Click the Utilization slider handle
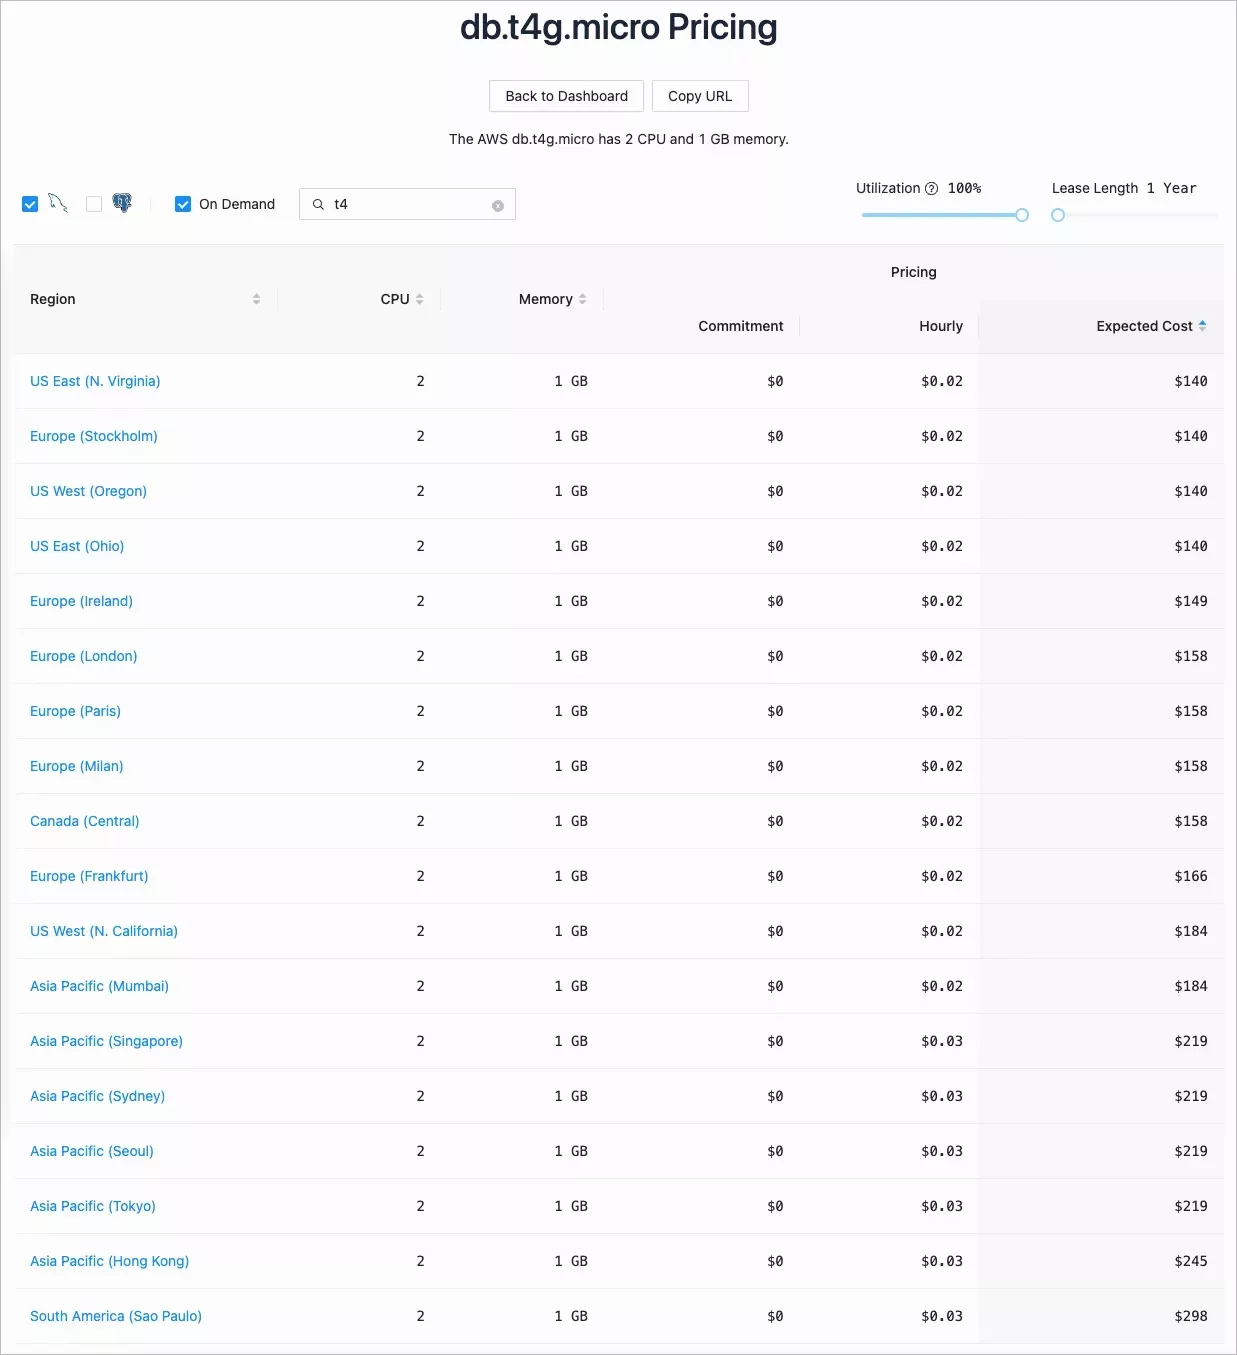The image size is (1237, 1355). tap(1021, 215)
